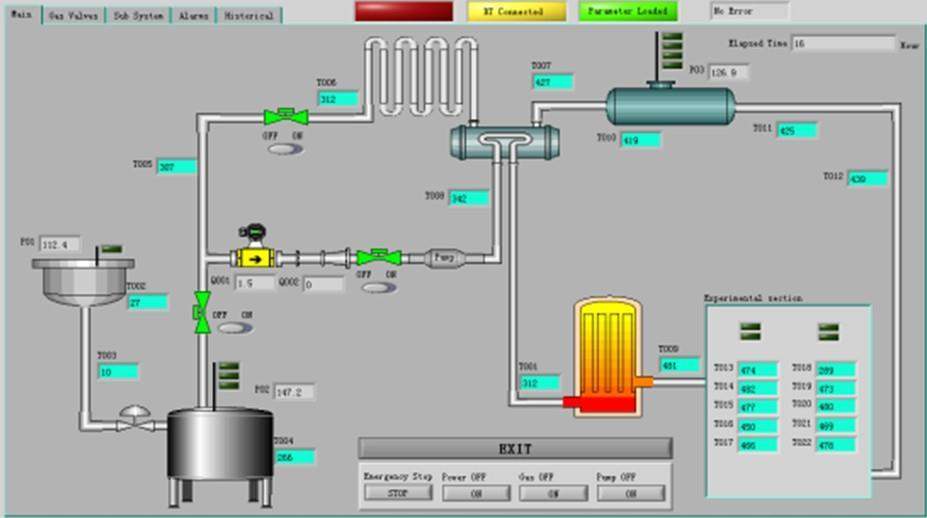Viewport: 927px width, 518px height.
Task: Click the Pump symbol on the pipeline
Action: pos(445,258)
